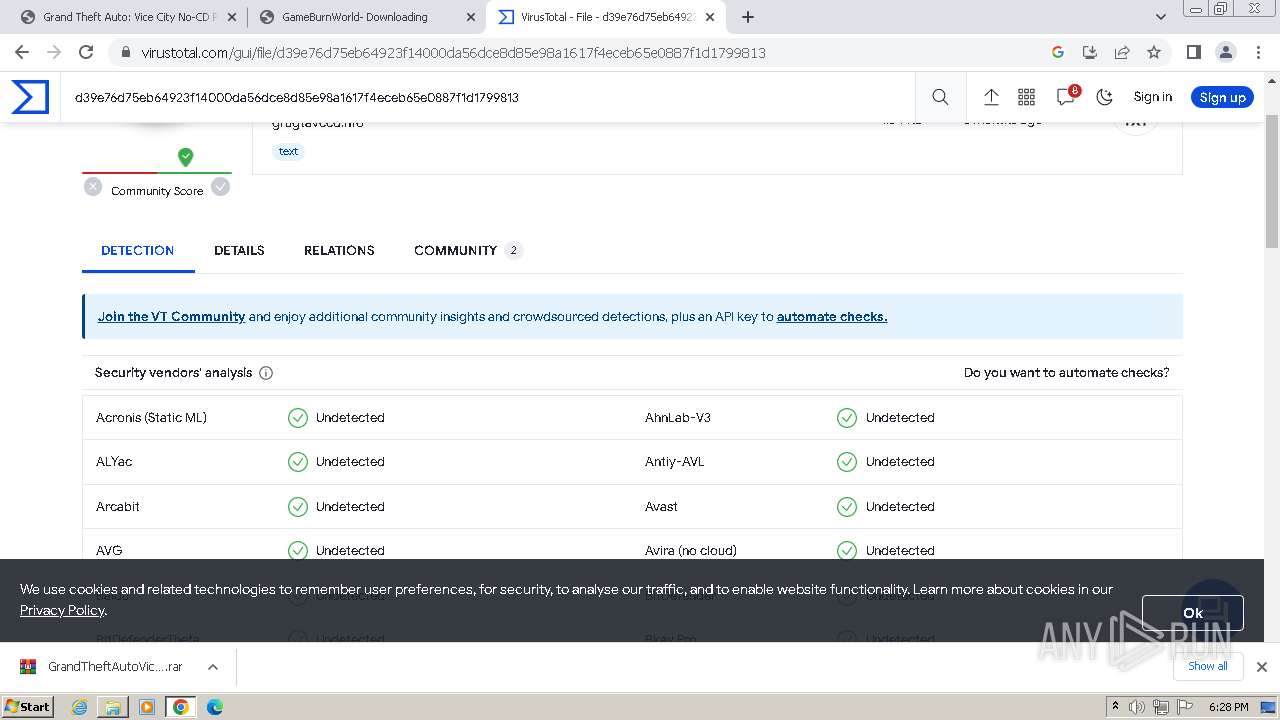
Task: Expand options for GrandTheftAutoVic....rar download
Action: point(213,666)
